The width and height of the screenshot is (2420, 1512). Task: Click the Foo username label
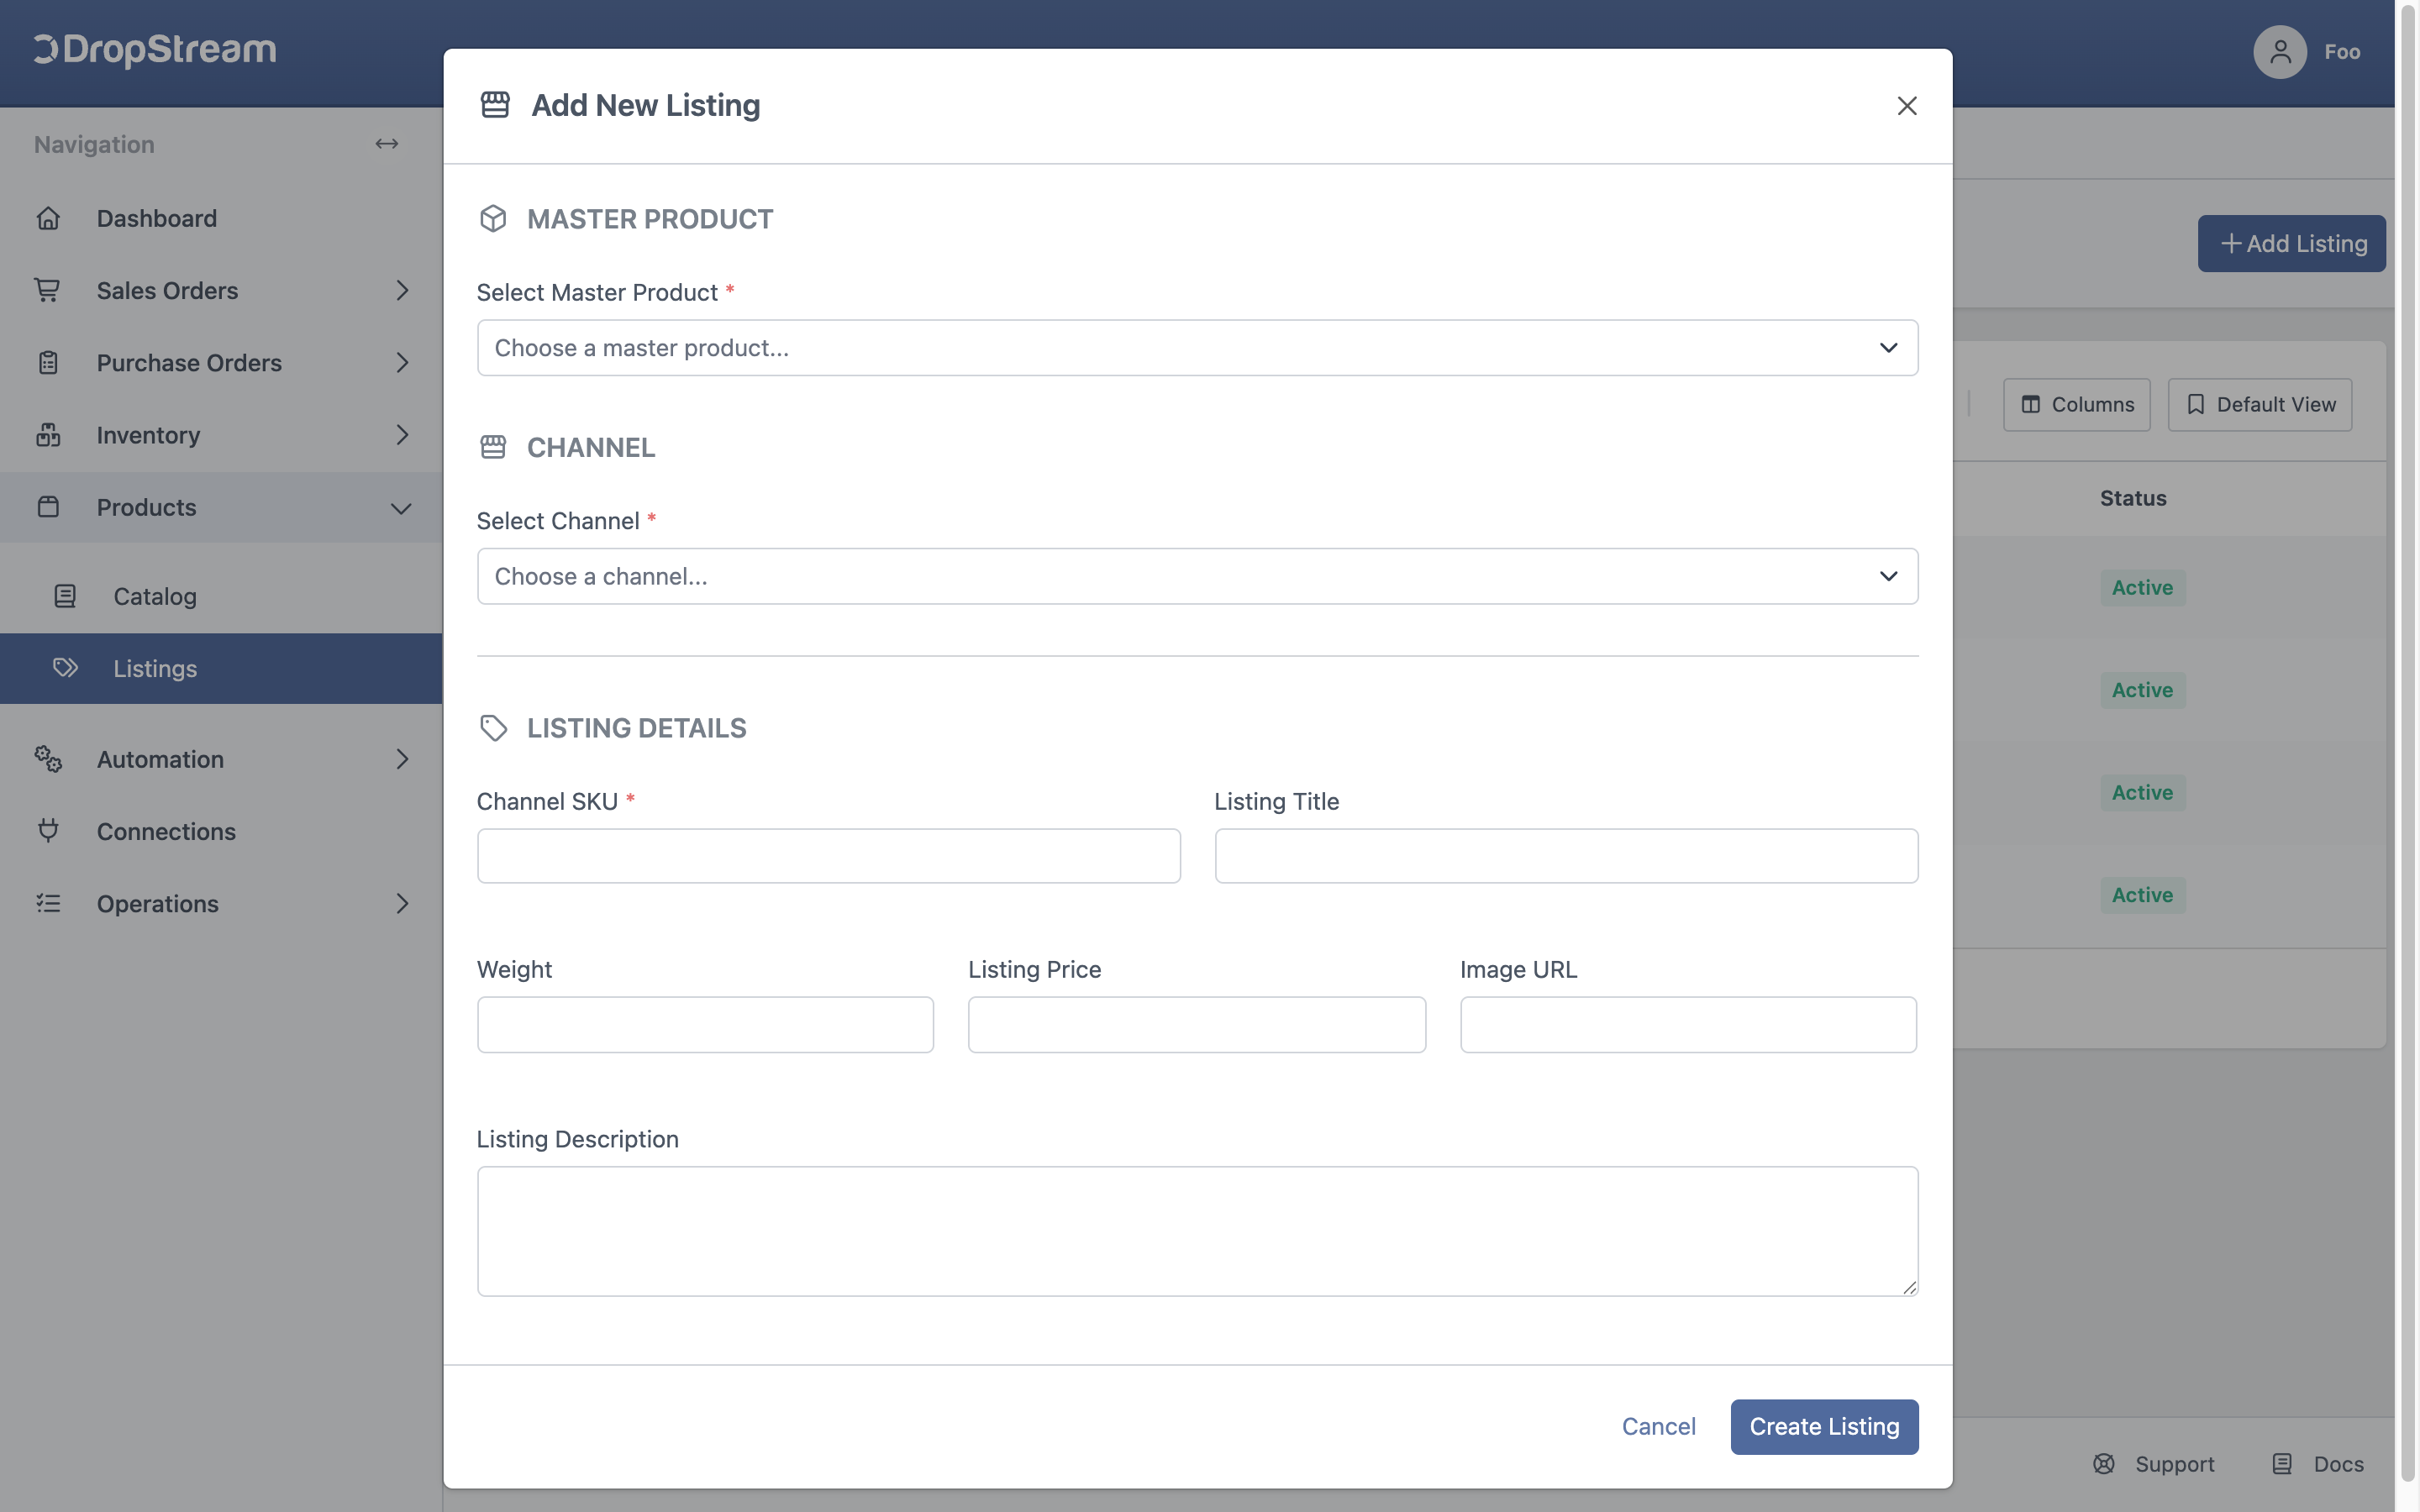point(2342,51)
